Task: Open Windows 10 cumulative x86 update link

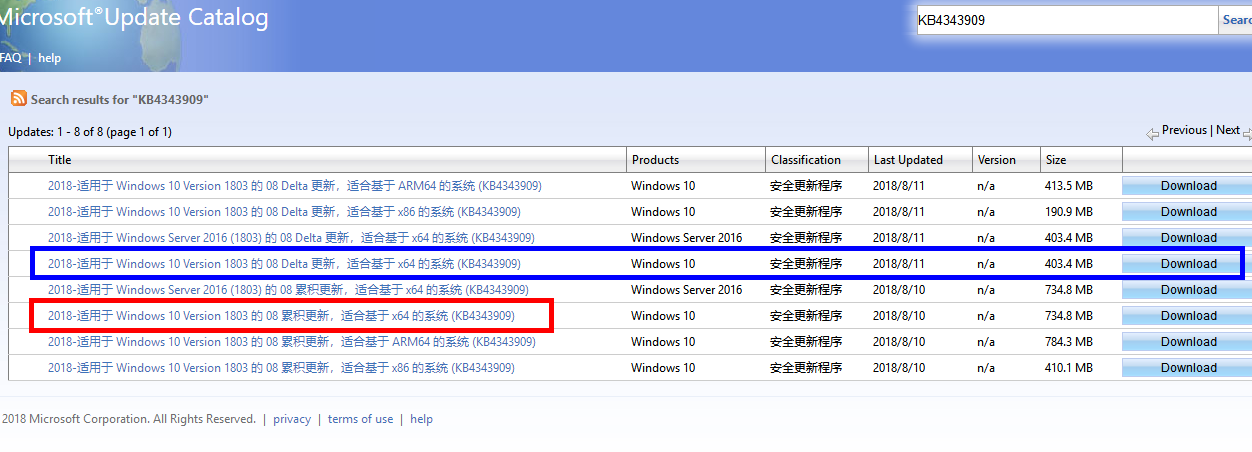Action: tap(281, 368)
